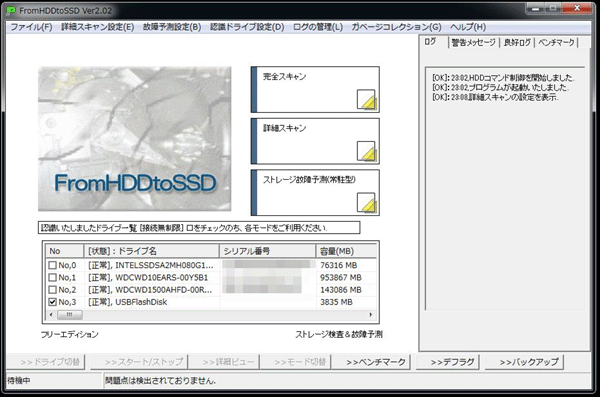Viewport: 600px width, 397px height.
Task: Click the >>ベンチマーク button
Action: [x=371, y=362]
